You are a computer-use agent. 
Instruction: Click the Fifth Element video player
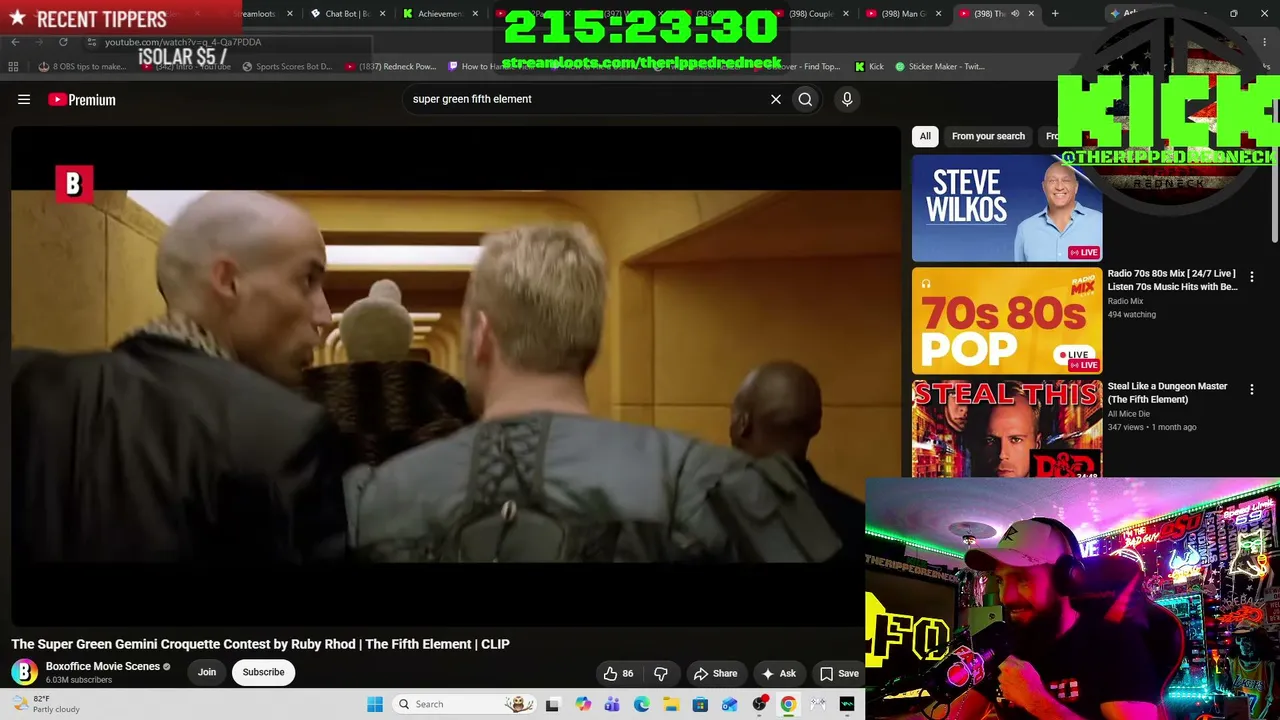[x=456, y=376]
